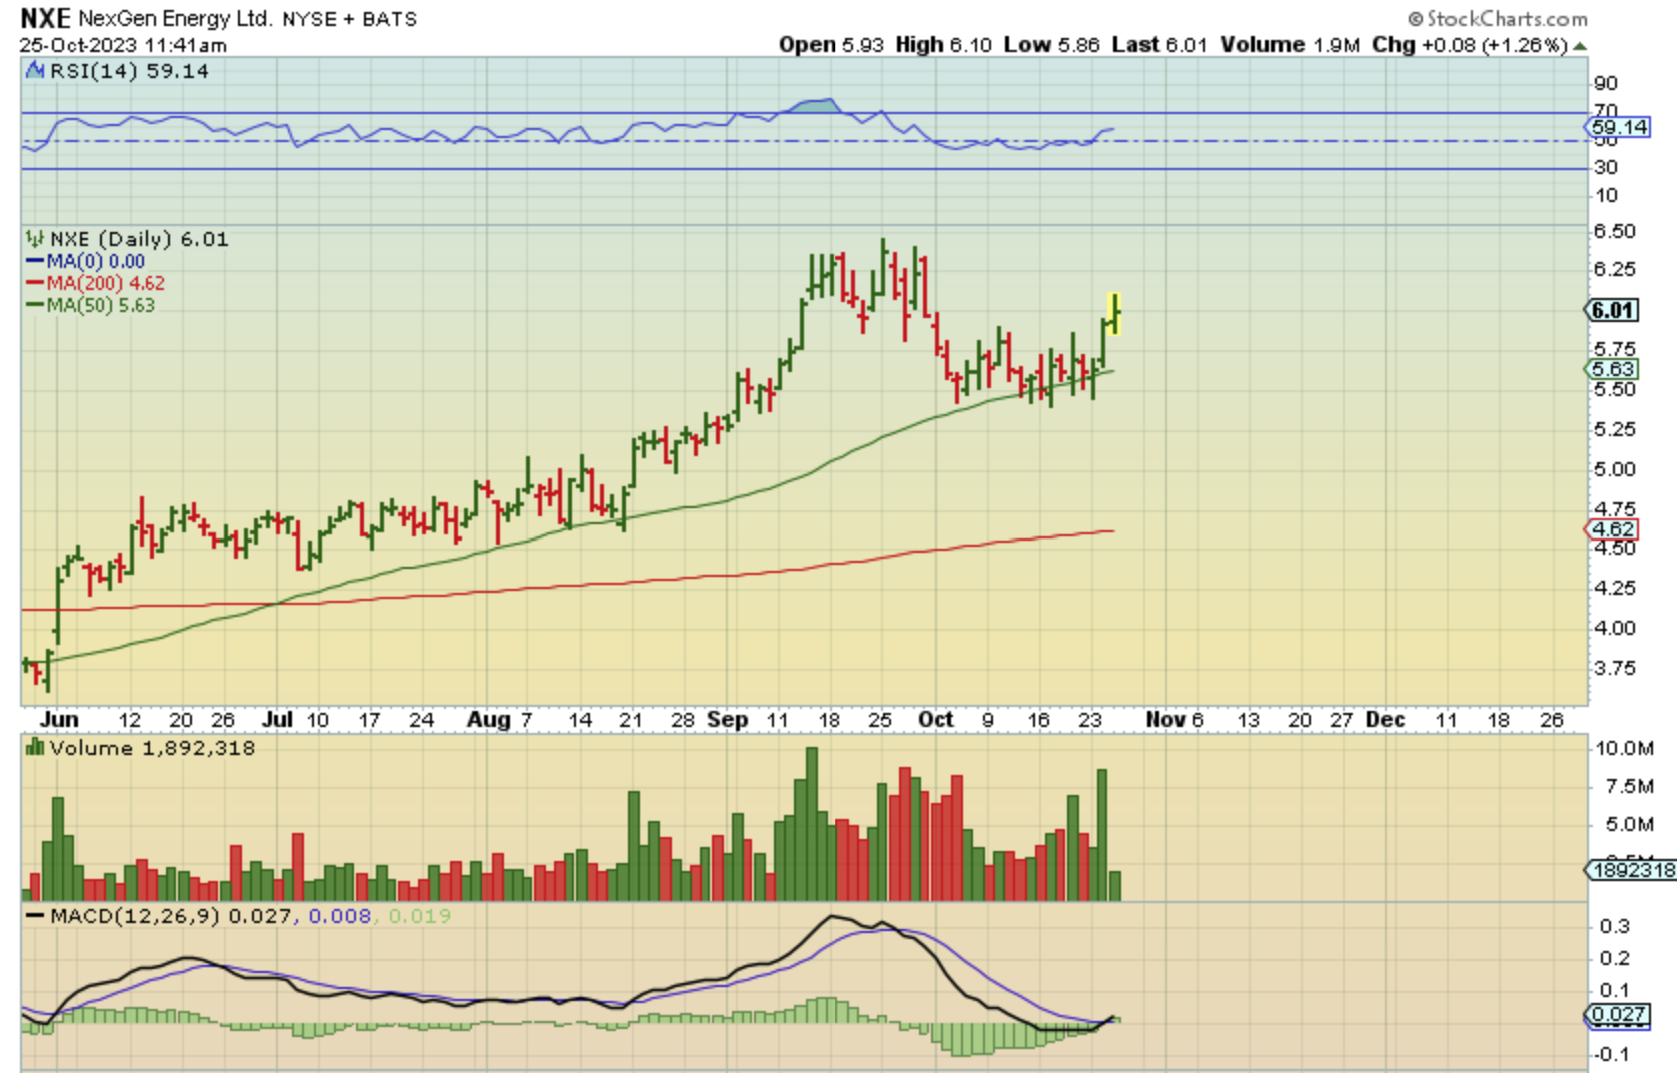Click the 1892318 tag on volume axis
This screenshot has width=1677, height=1074.
point(1631,870)
